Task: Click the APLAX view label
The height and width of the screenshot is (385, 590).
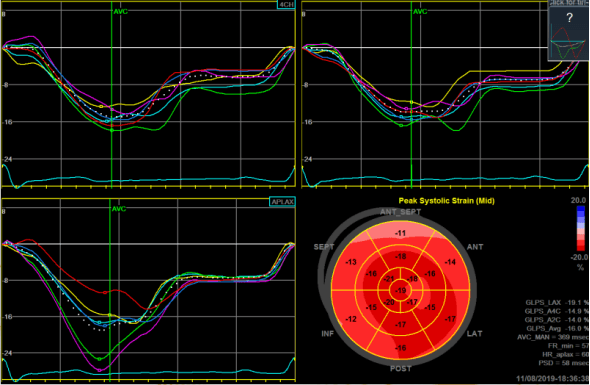Action: [x=283, y=202]
